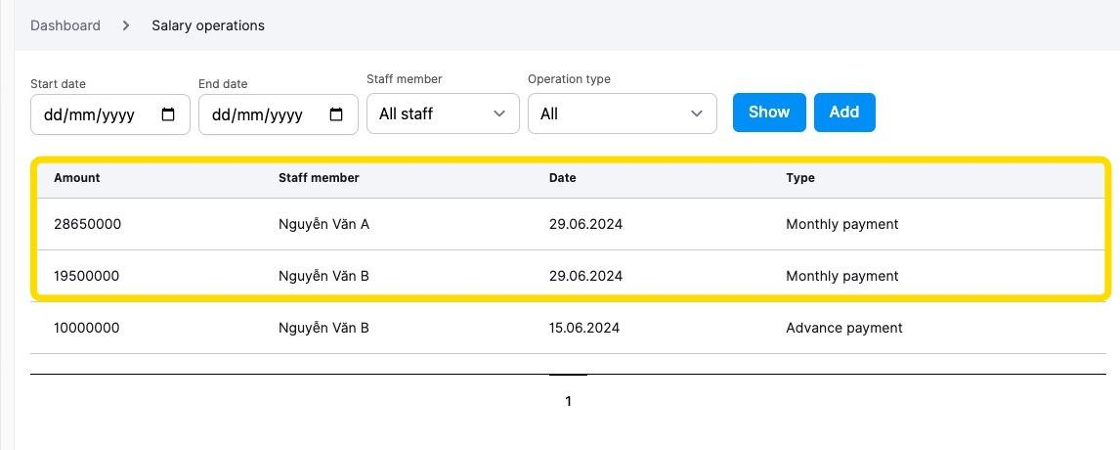This screenshot has width=1120, height=450.
Task: Go to pagination page 1
Action: coord(568,401)
